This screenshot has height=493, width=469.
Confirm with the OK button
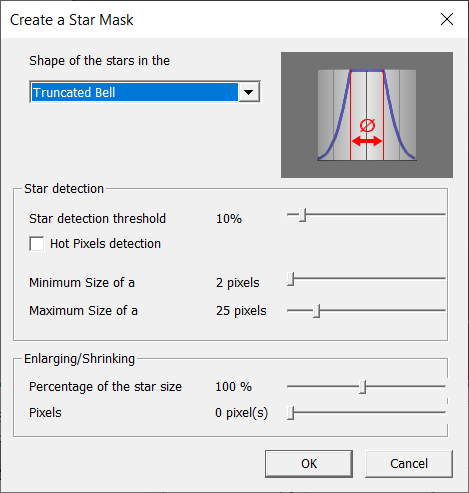coord(309,464)
